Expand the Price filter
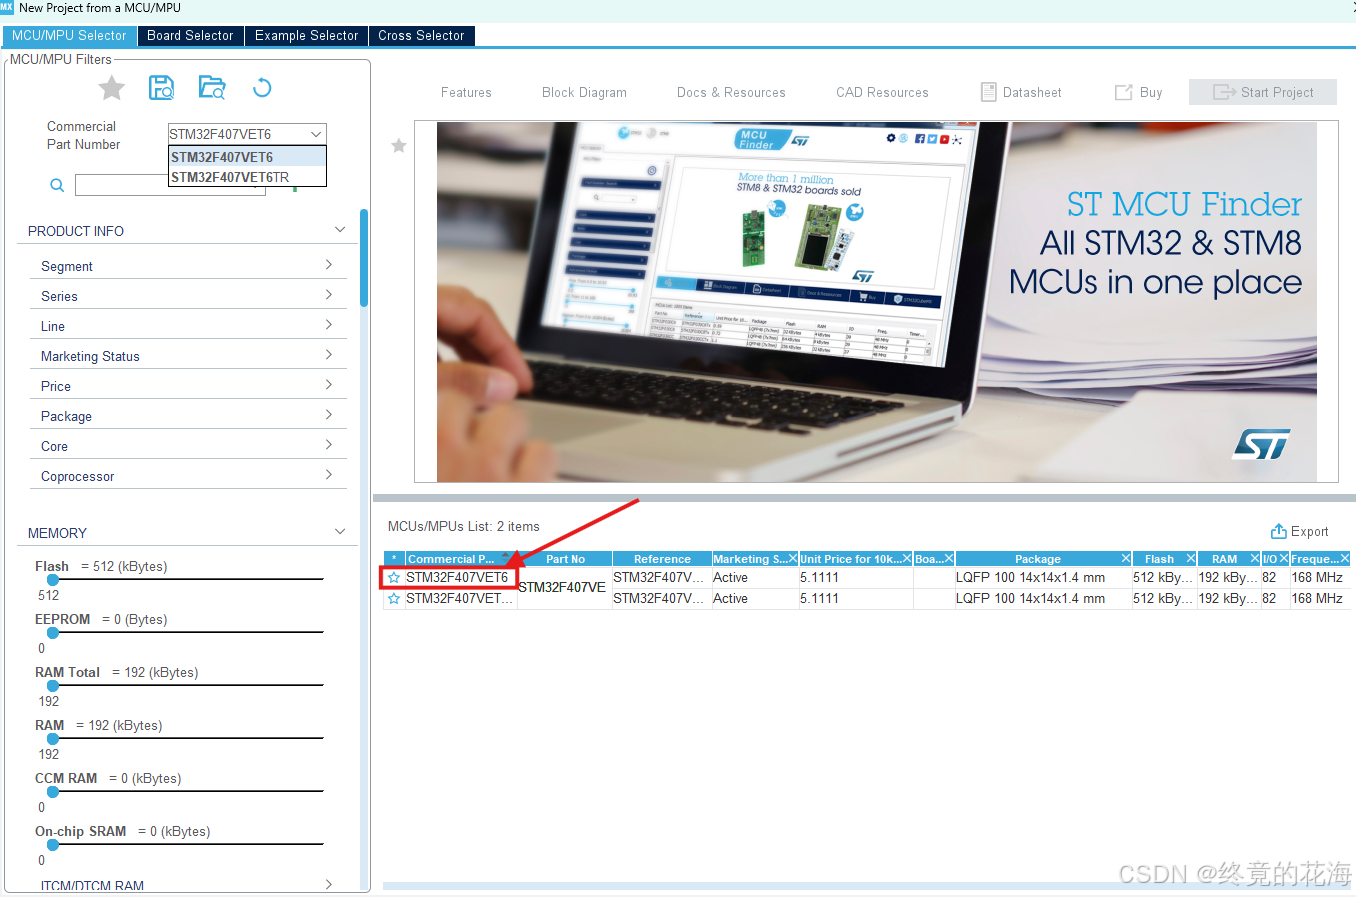Viewport: 1356px width, 897px height. (329, 385)
